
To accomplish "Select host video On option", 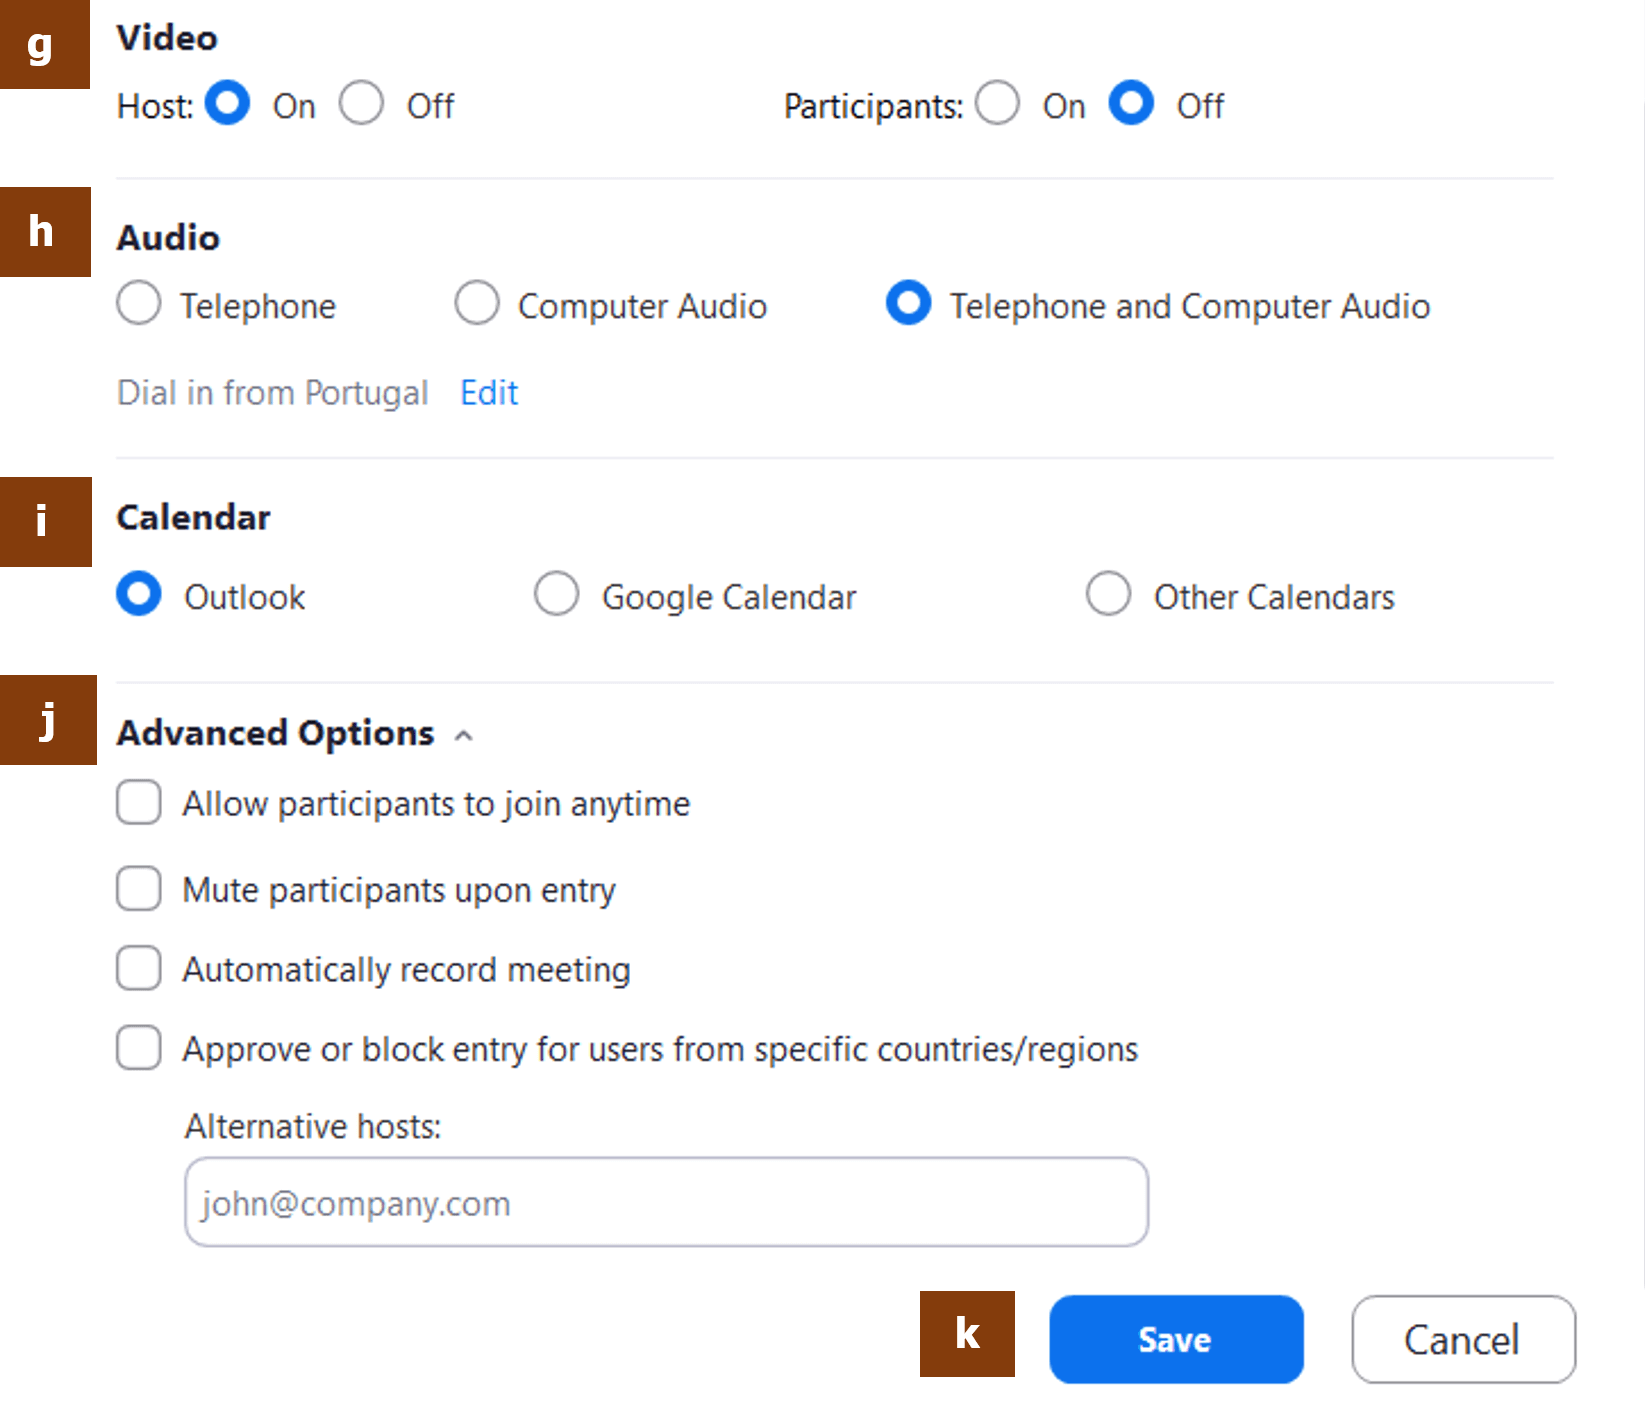I will tap(227, 103).
